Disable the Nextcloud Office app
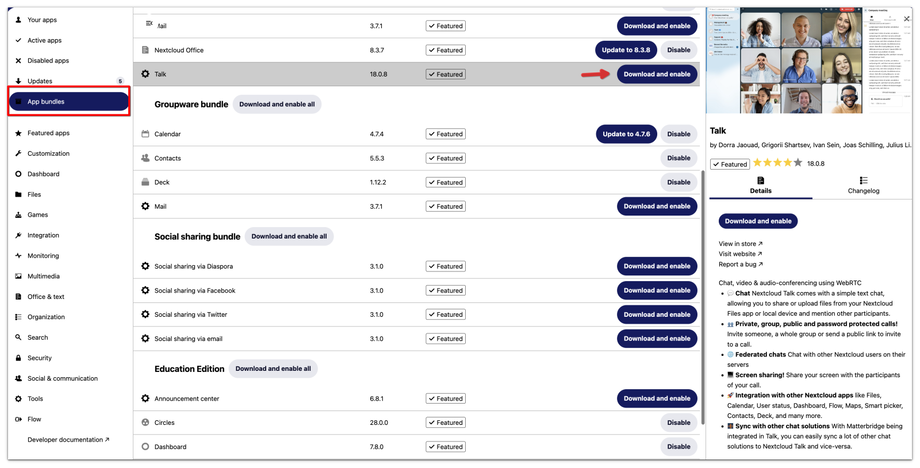 tap(678, 50)
